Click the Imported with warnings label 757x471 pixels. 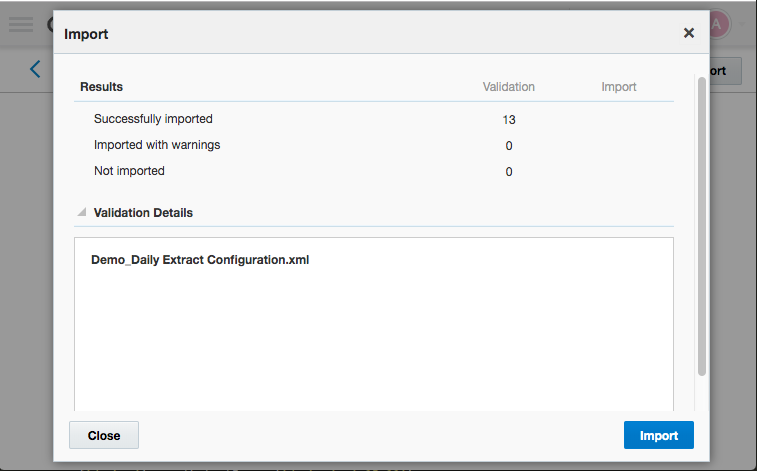(x=157, y=145)
